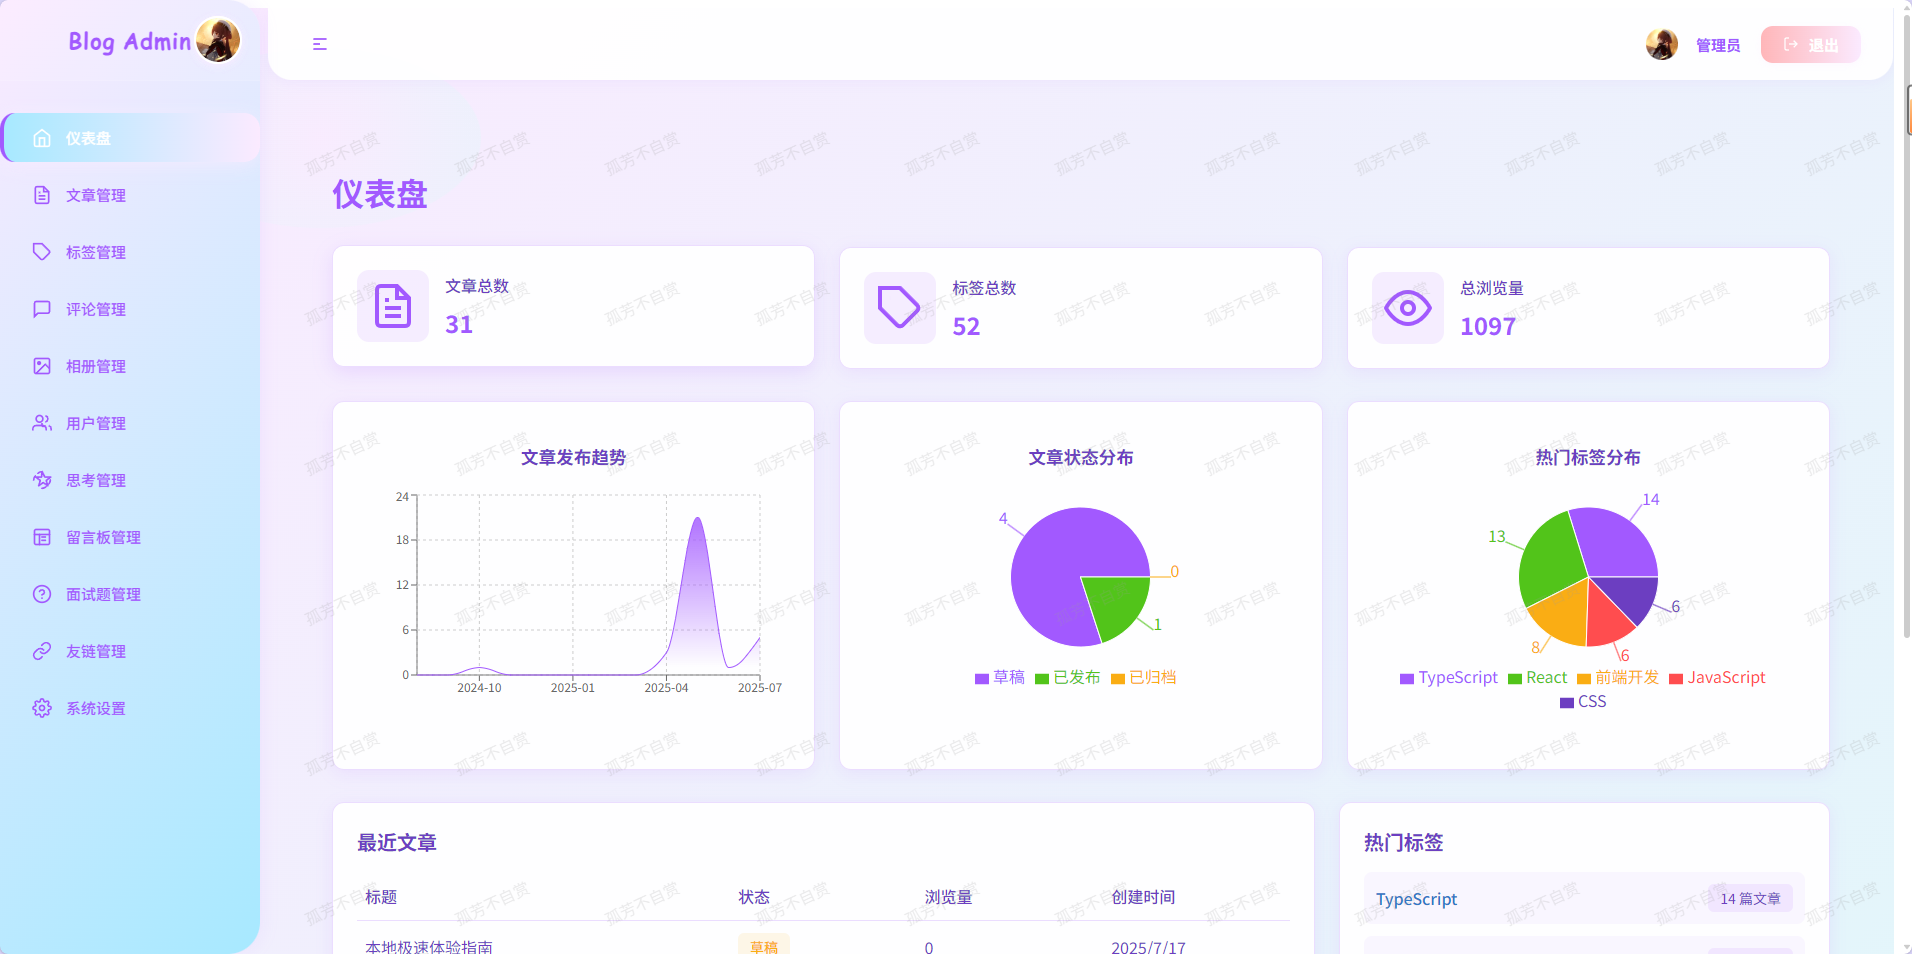Hide the React series via its legend item
1912x954 pixels.
(1537, 678)
